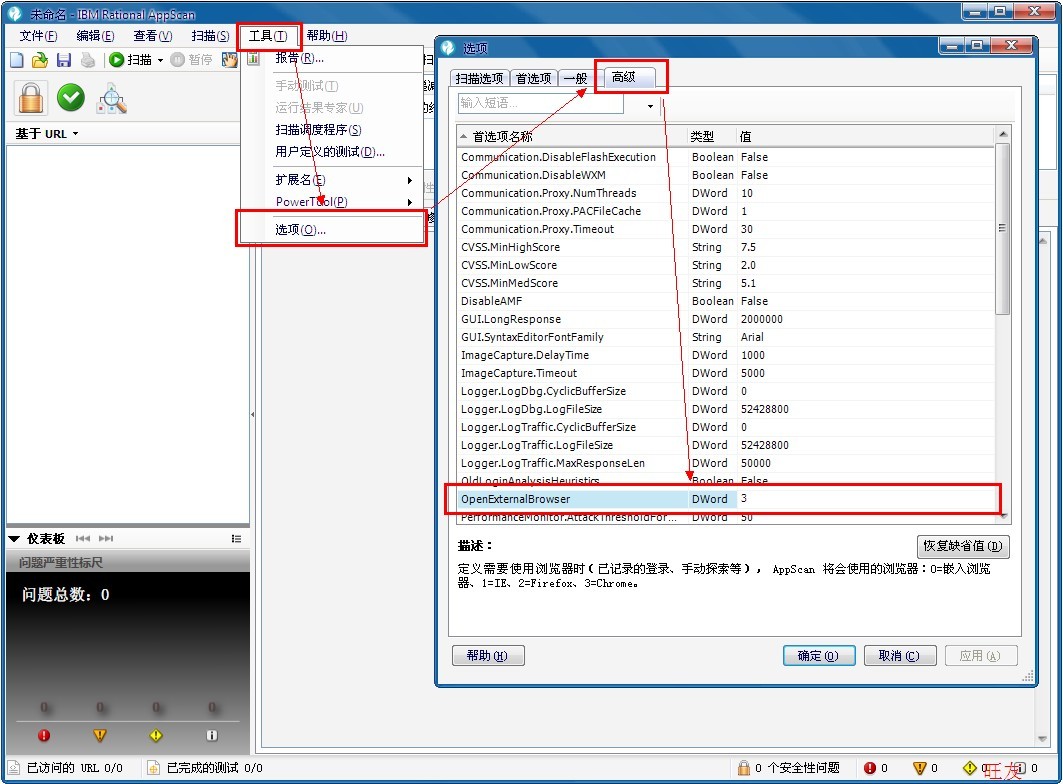Open the 扫描(S) menu
Image resolution: width=1063 pixels, height=784 pixels.
210,36
